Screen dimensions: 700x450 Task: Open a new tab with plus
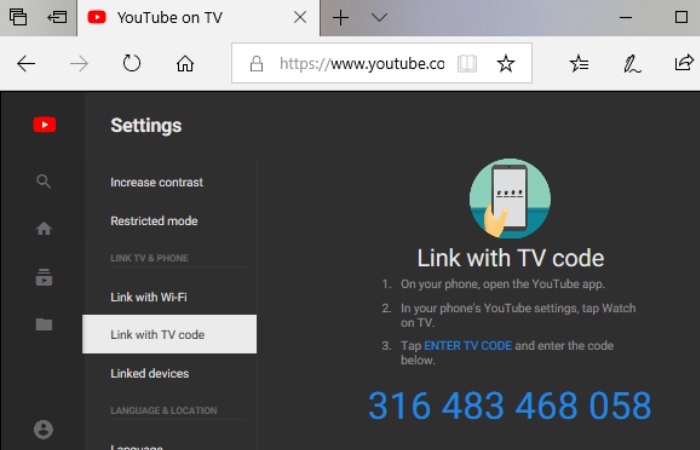[341, 18]
